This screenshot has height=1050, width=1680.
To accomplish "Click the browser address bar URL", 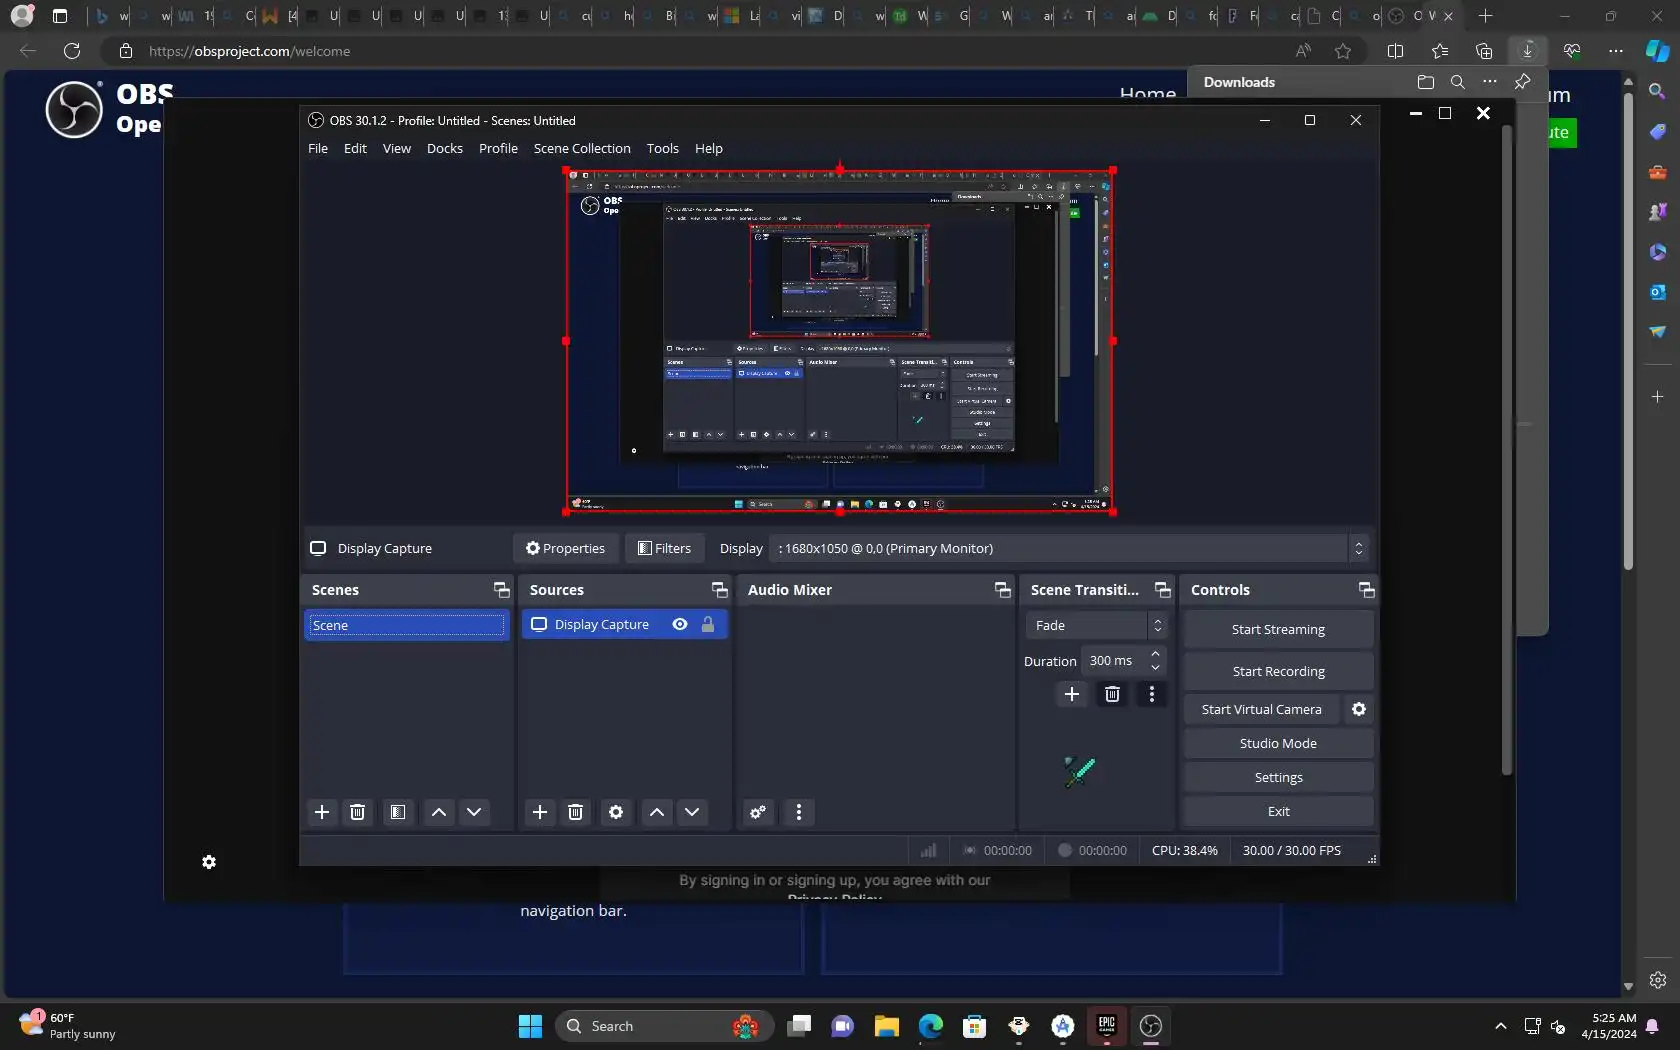I will click(250, 51).
